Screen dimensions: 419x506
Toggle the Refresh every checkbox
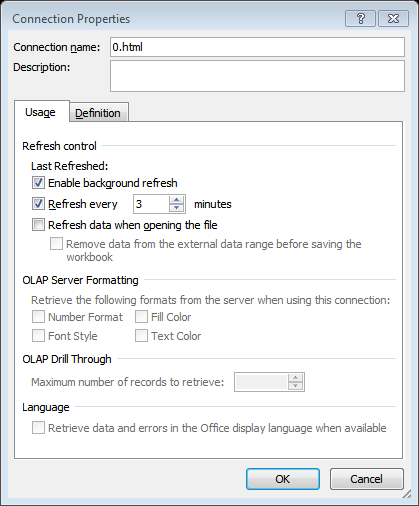tap(38, 204)
